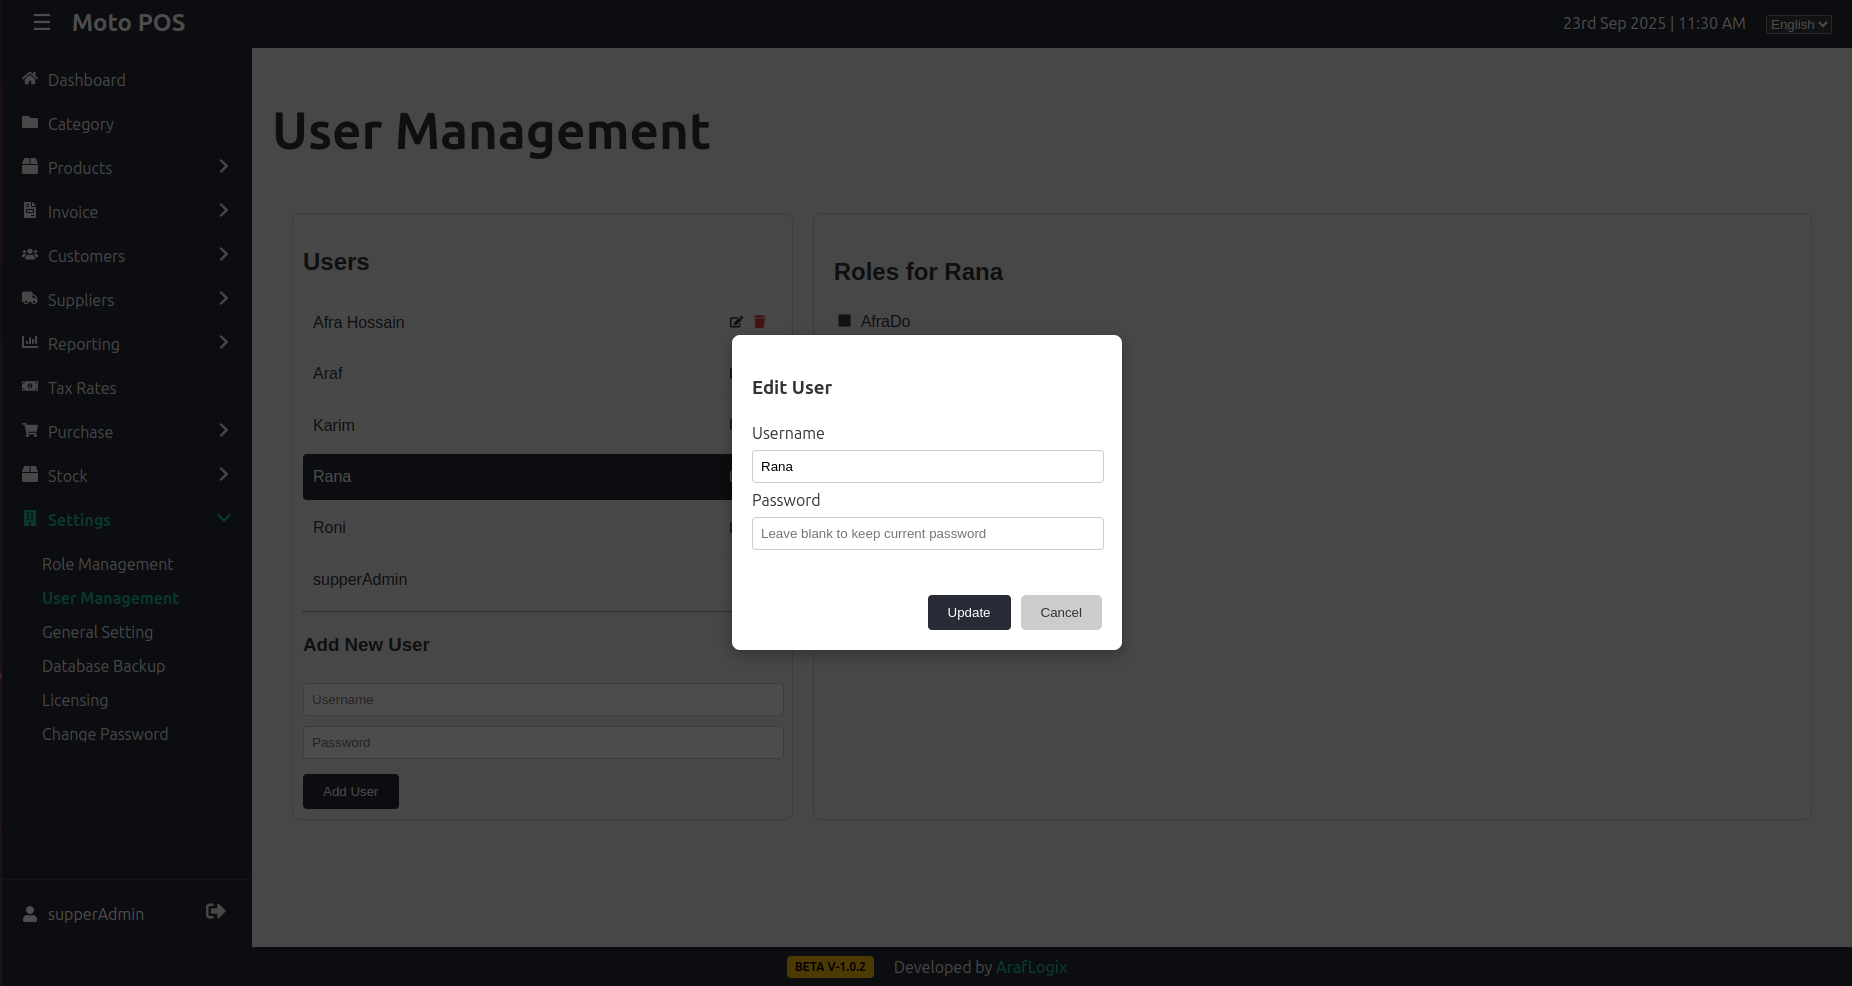The height and width of the screenshot is (986, 1852).
Task: Click the edit pencil icon for Afra Hossain
Action: coord(736,322)
